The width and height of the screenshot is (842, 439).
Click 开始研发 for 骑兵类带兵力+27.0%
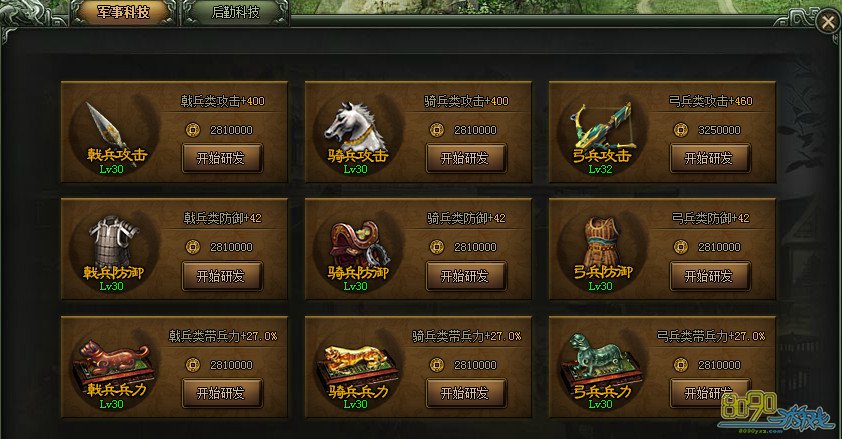[466, 393]
